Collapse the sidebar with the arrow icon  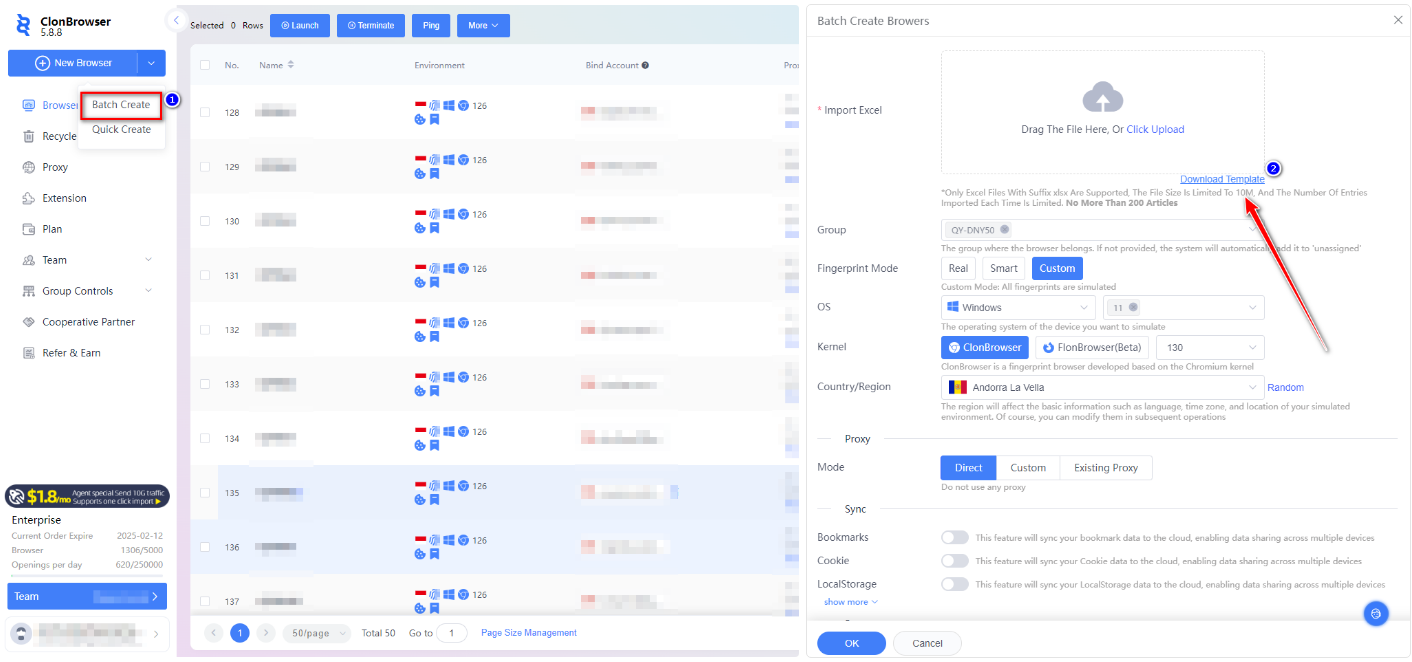(x=177, y=19)
